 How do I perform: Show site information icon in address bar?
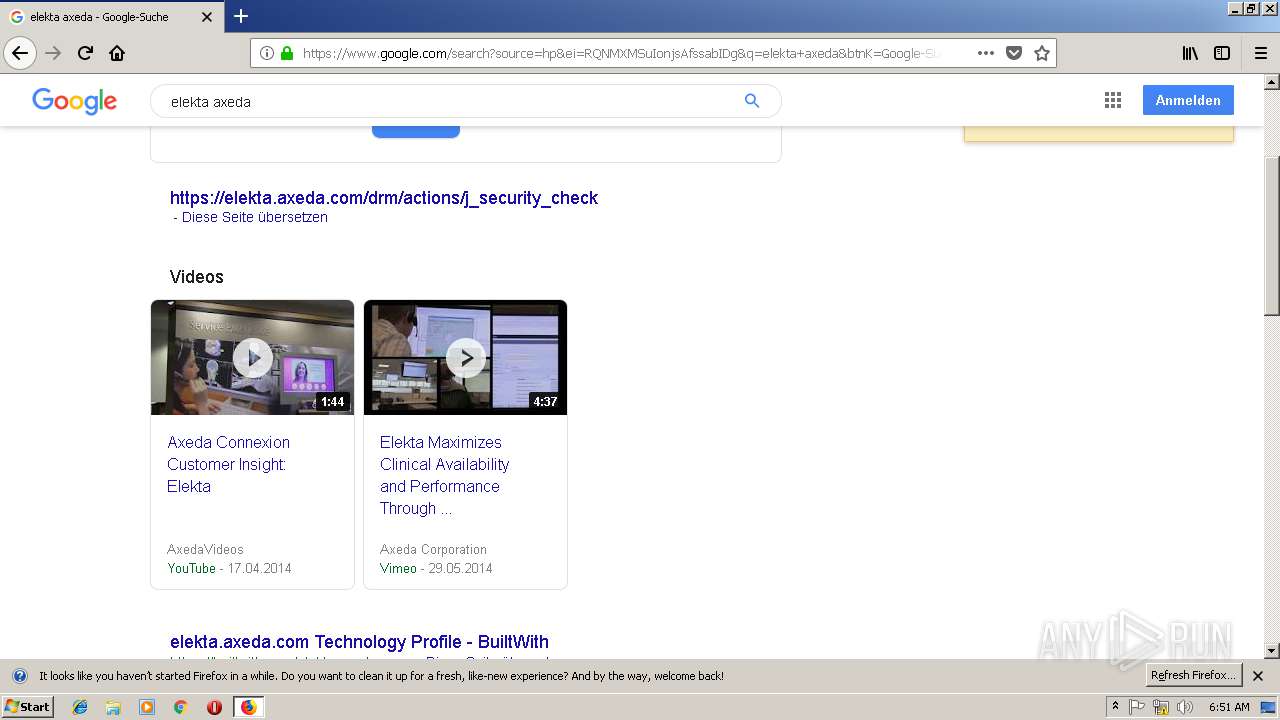(267, 53)
